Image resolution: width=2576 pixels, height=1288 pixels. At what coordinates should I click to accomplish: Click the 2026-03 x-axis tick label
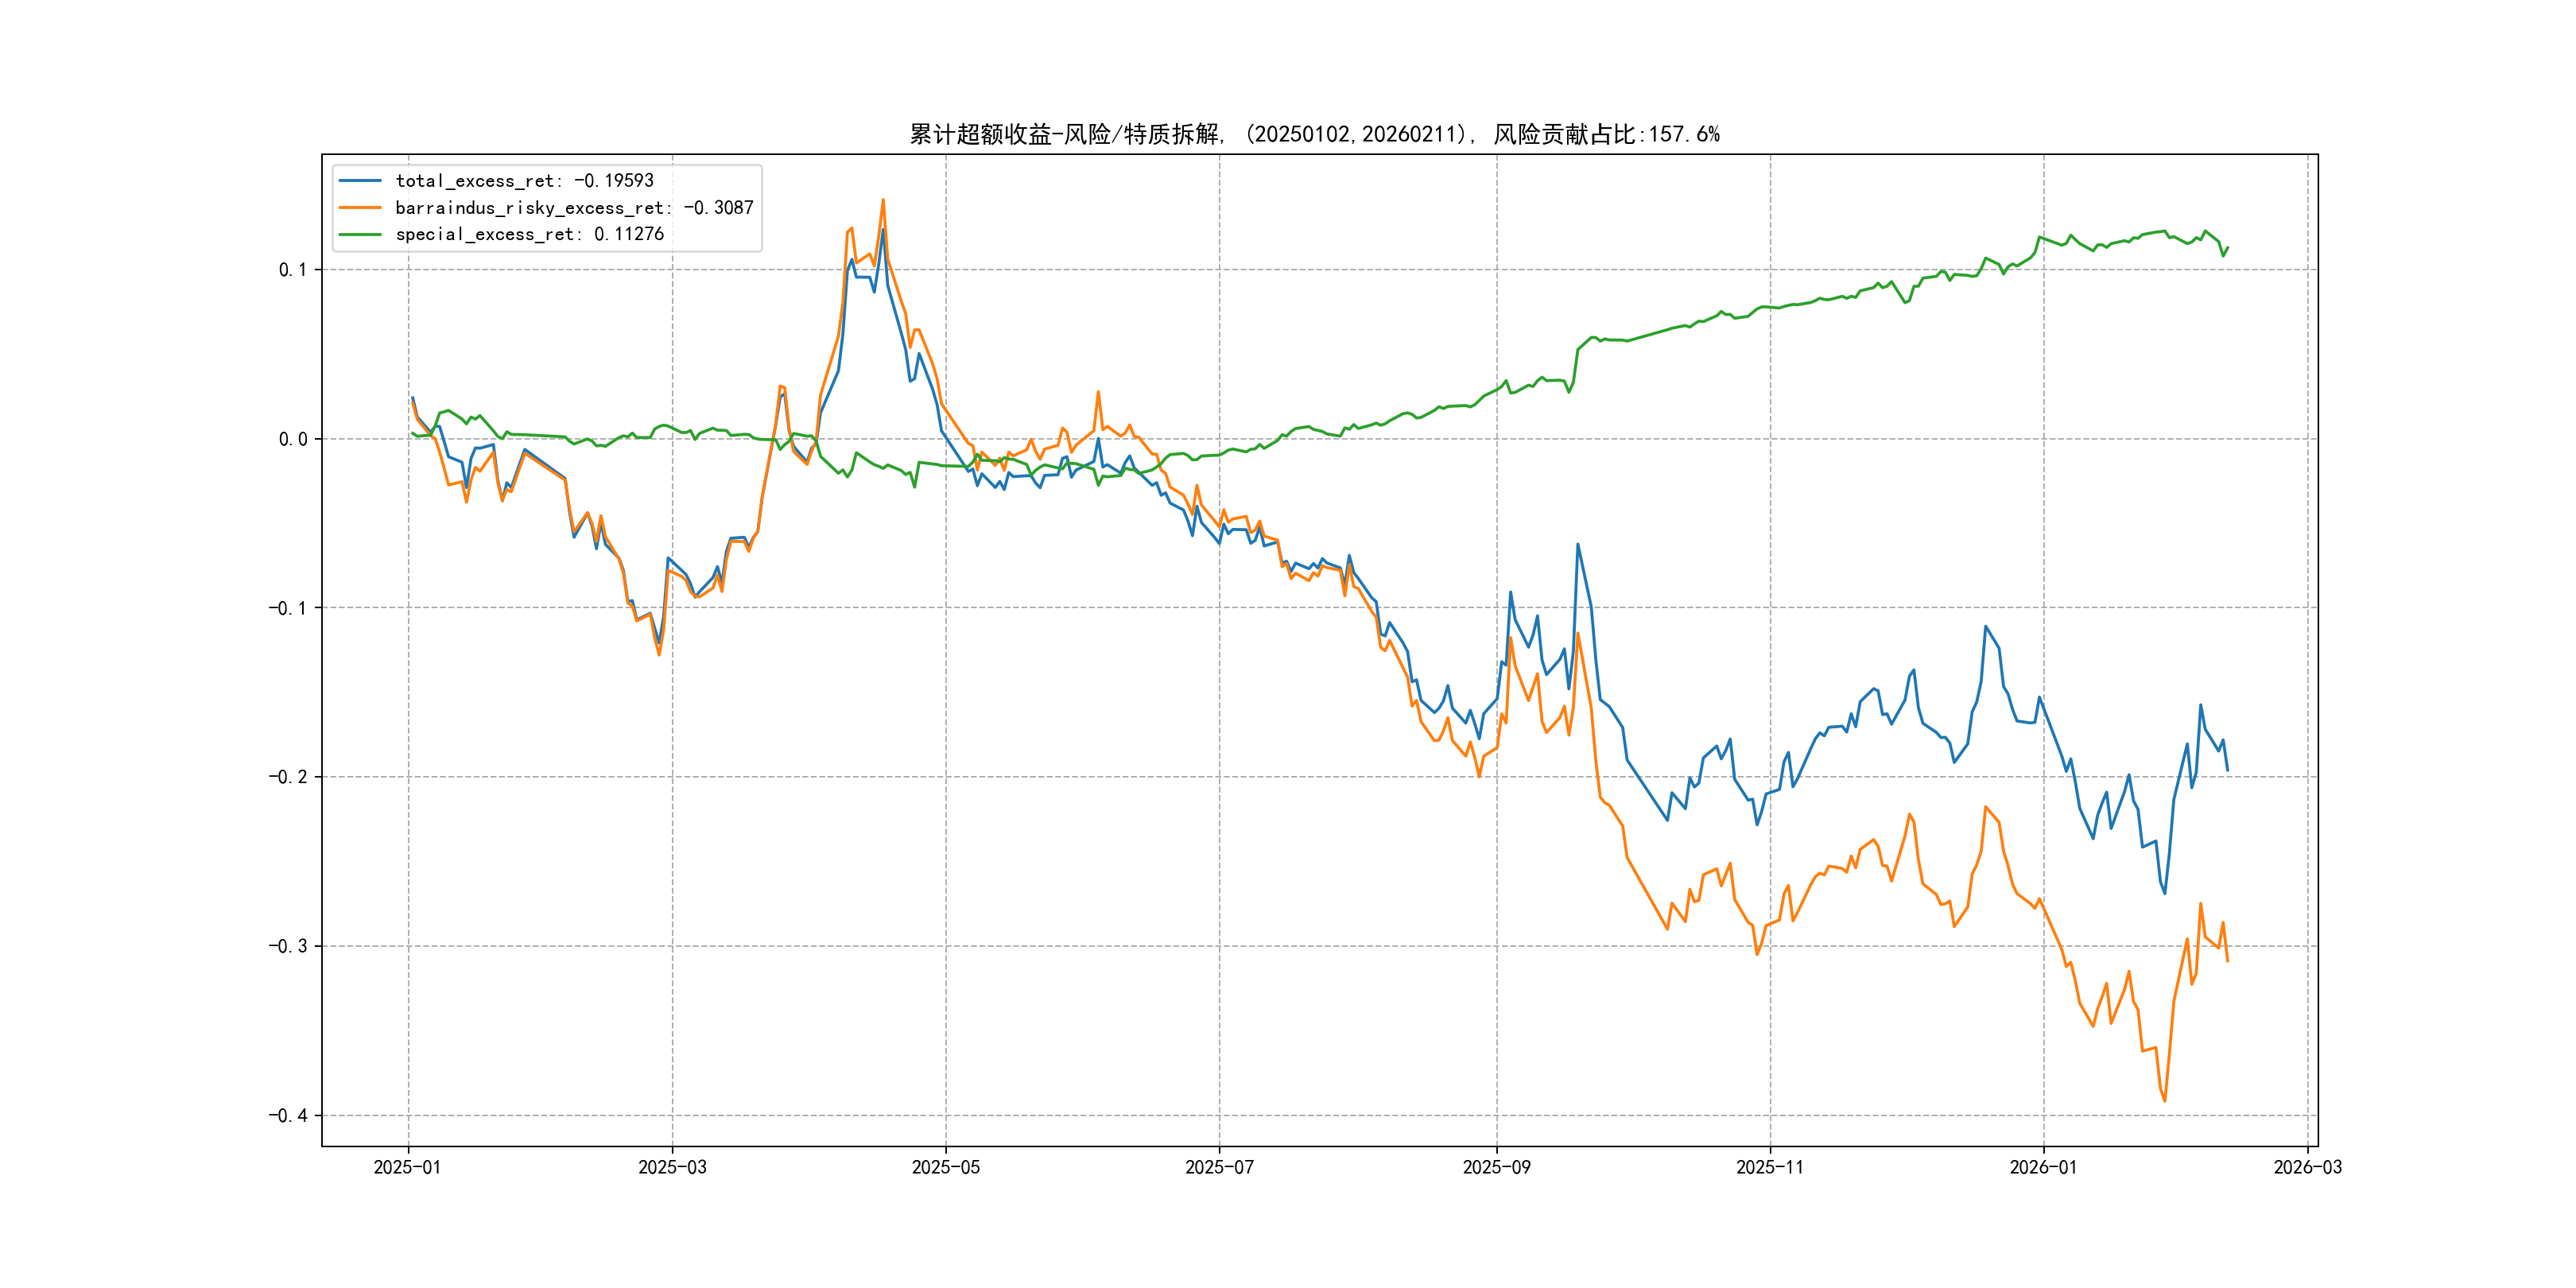click(x=2307, y=1167)
